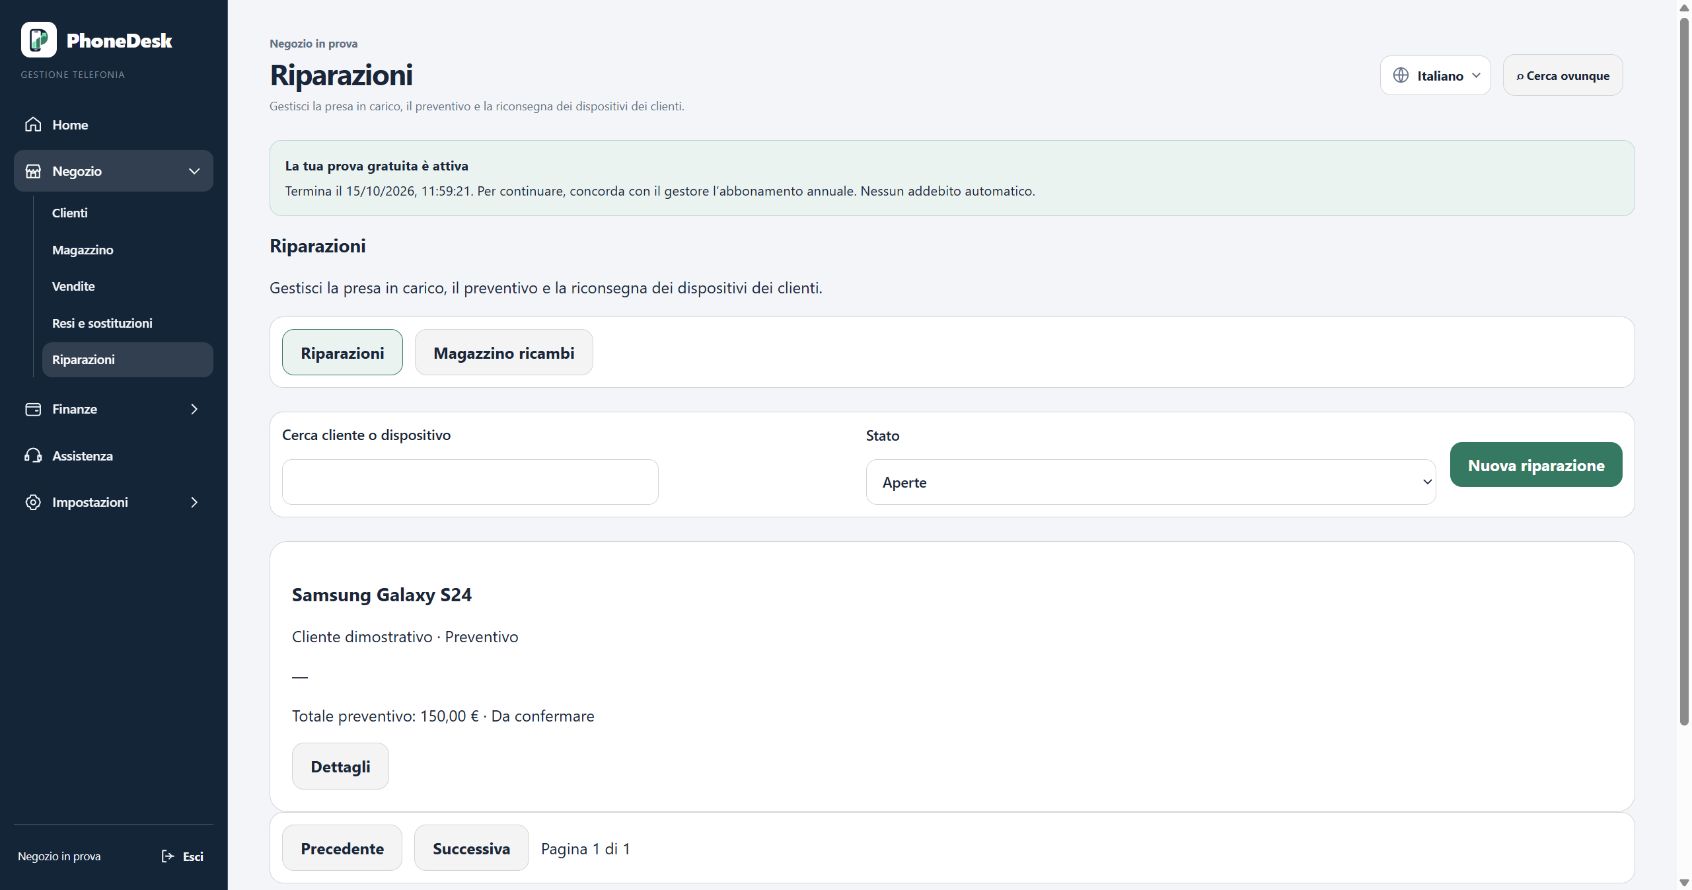Click the Cerca cliente o dispositivo field
The height and width of the screenshot is (890, 1692).
470,482
